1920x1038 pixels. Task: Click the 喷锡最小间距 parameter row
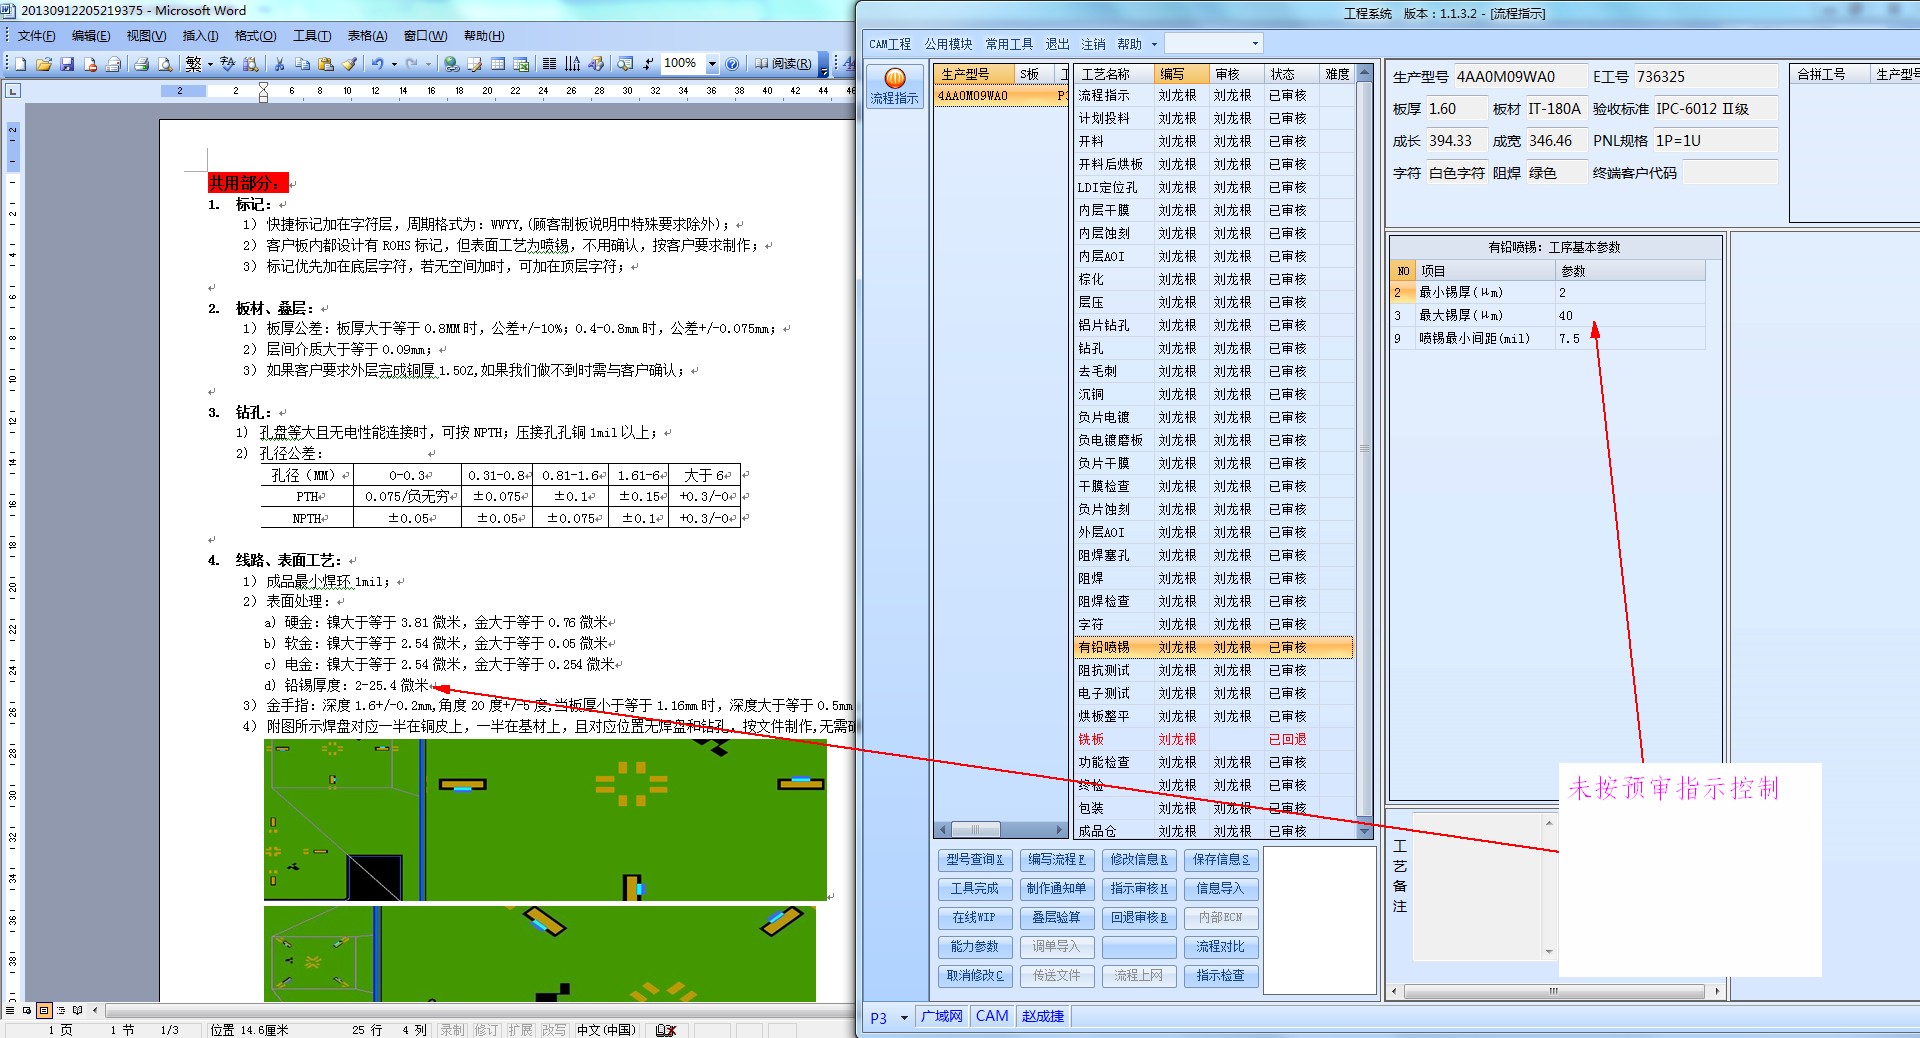click(1548, 338)
